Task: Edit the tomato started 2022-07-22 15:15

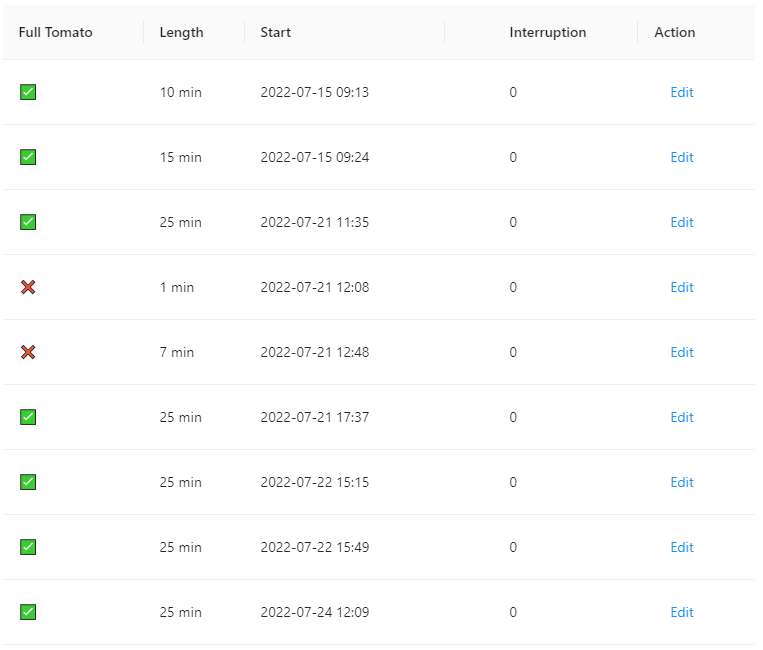Action: pos(682,482)
